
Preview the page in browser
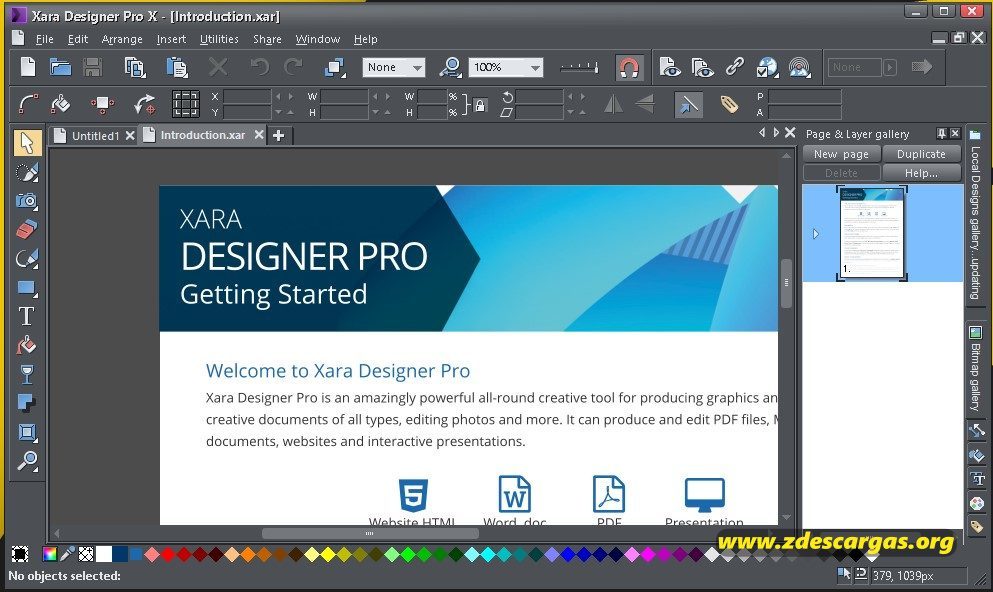coord(669,66)
